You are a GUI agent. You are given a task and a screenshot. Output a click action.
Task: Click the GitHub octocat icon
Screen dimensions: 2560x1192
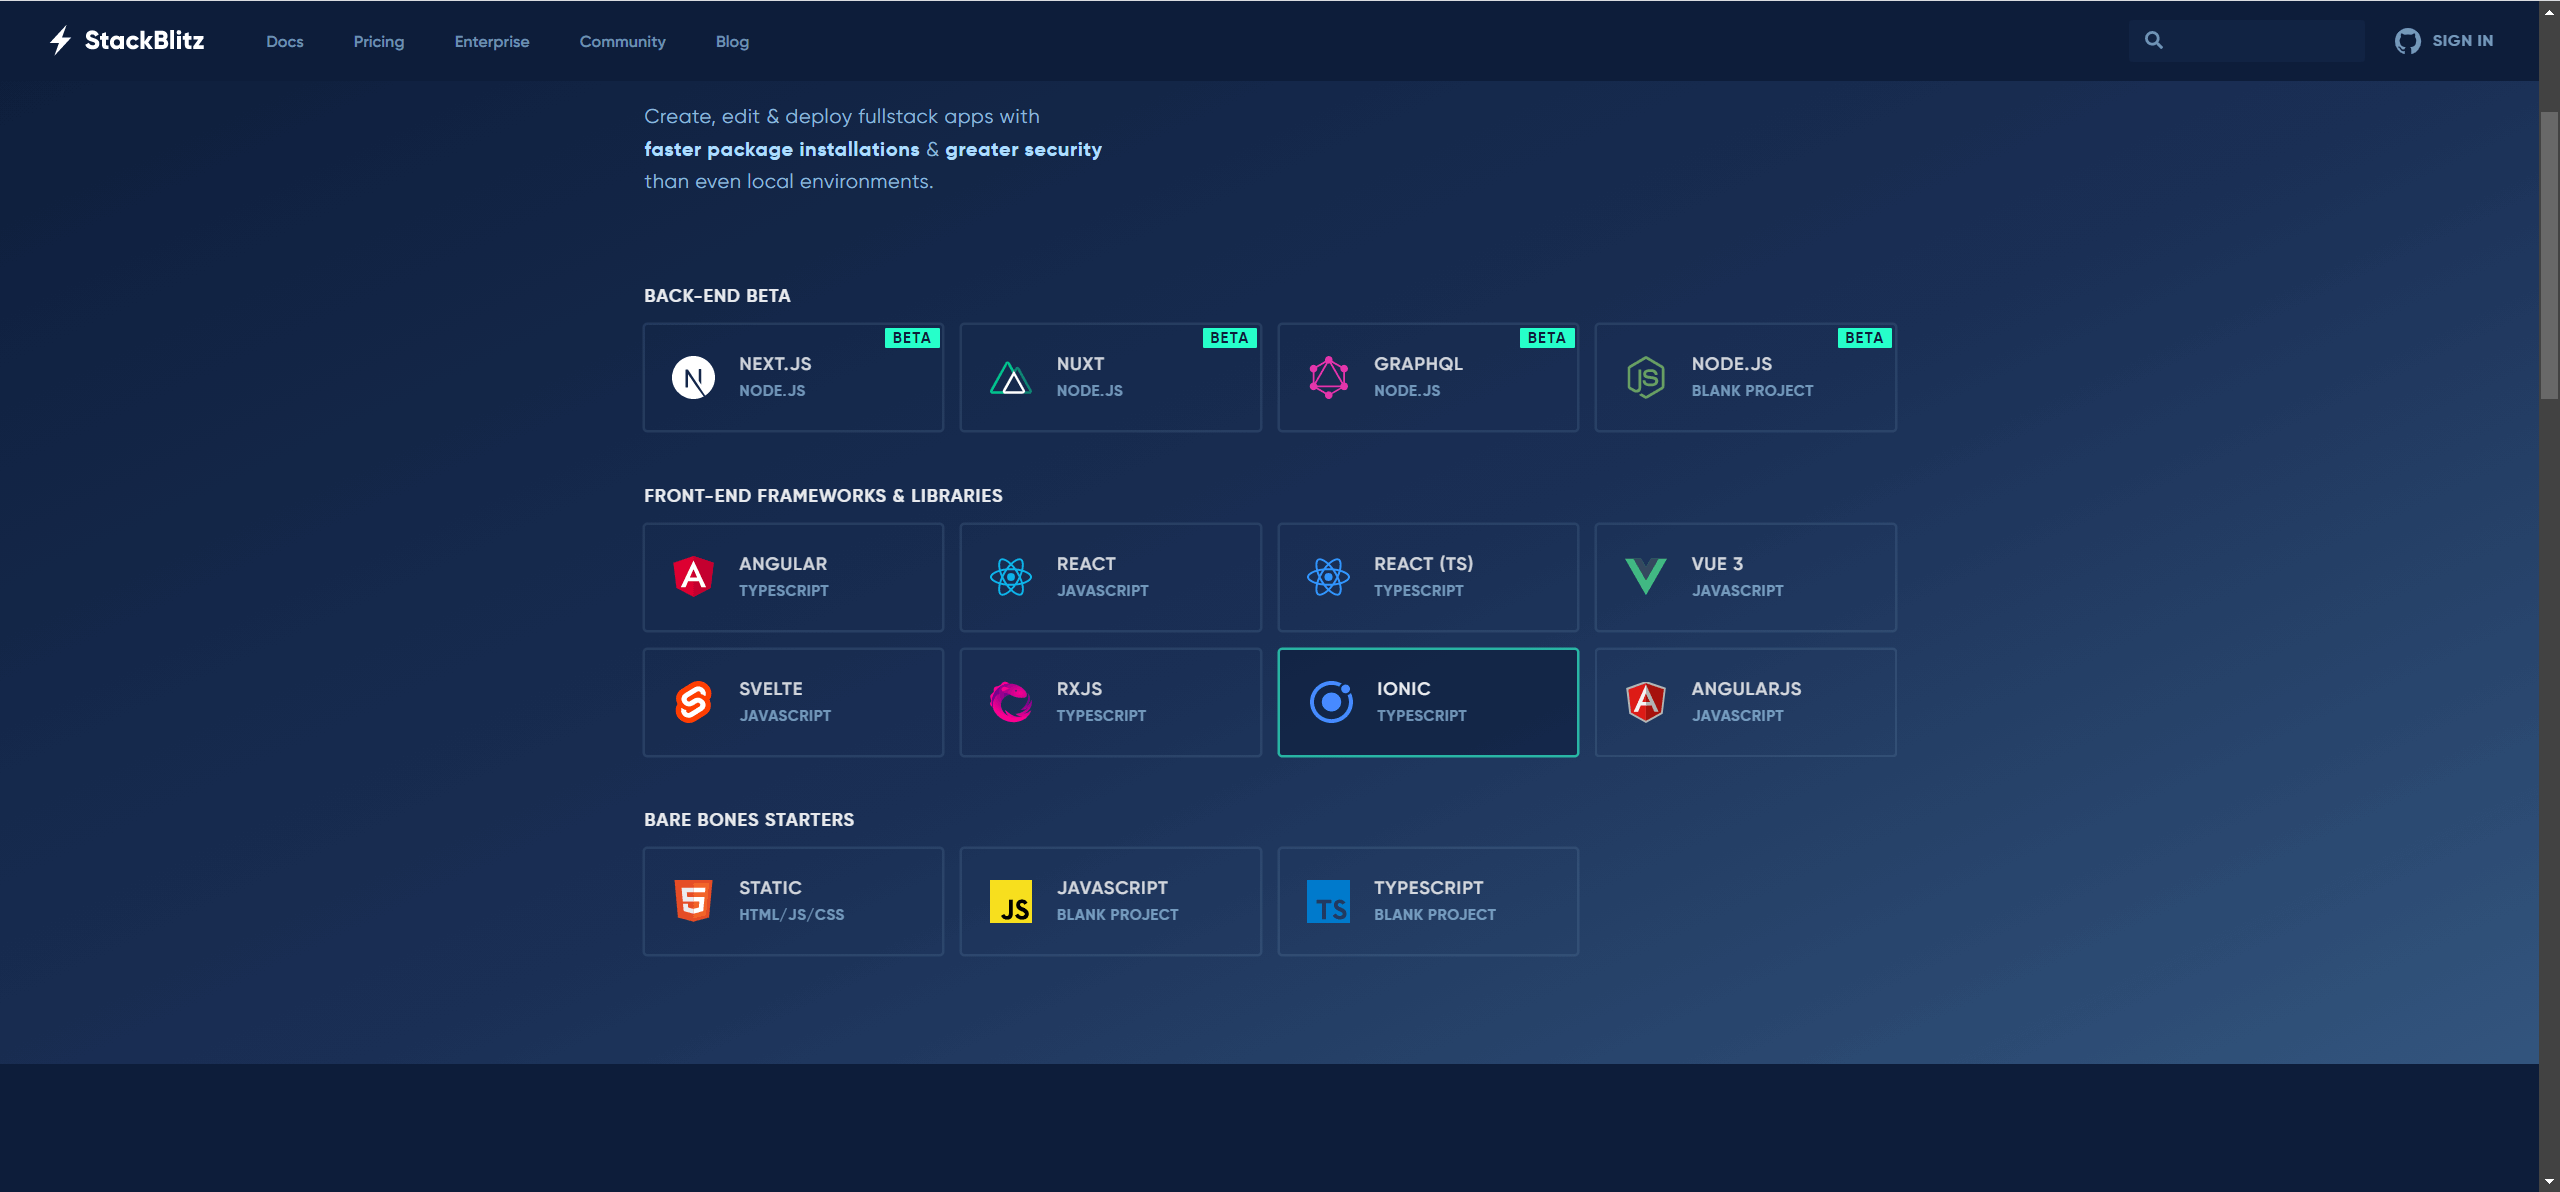(x=2407, y=41)
